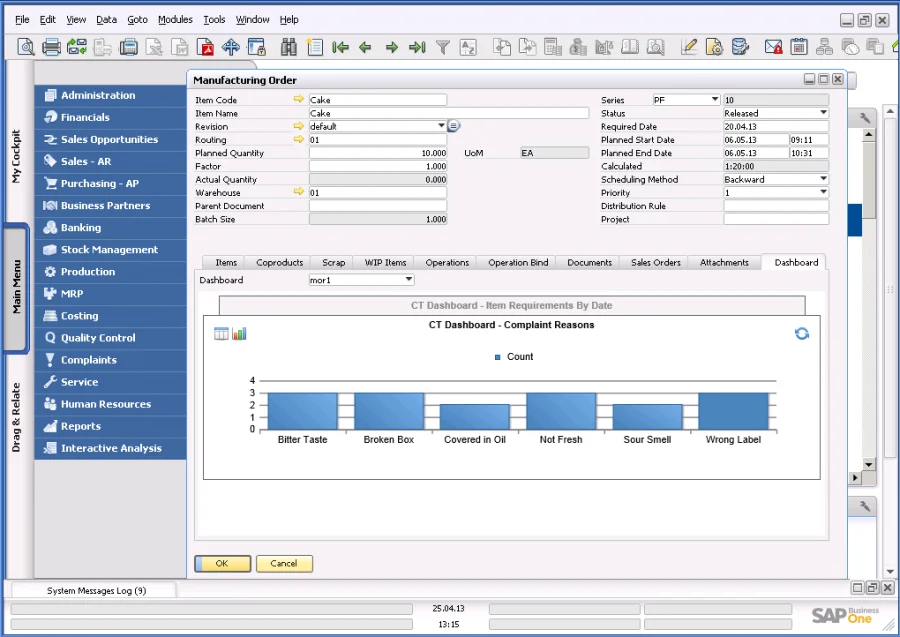Viewport: 900px width, 637px height.
Task: Open the Calendar toolbar icon
Action: [x=798, y=47]
